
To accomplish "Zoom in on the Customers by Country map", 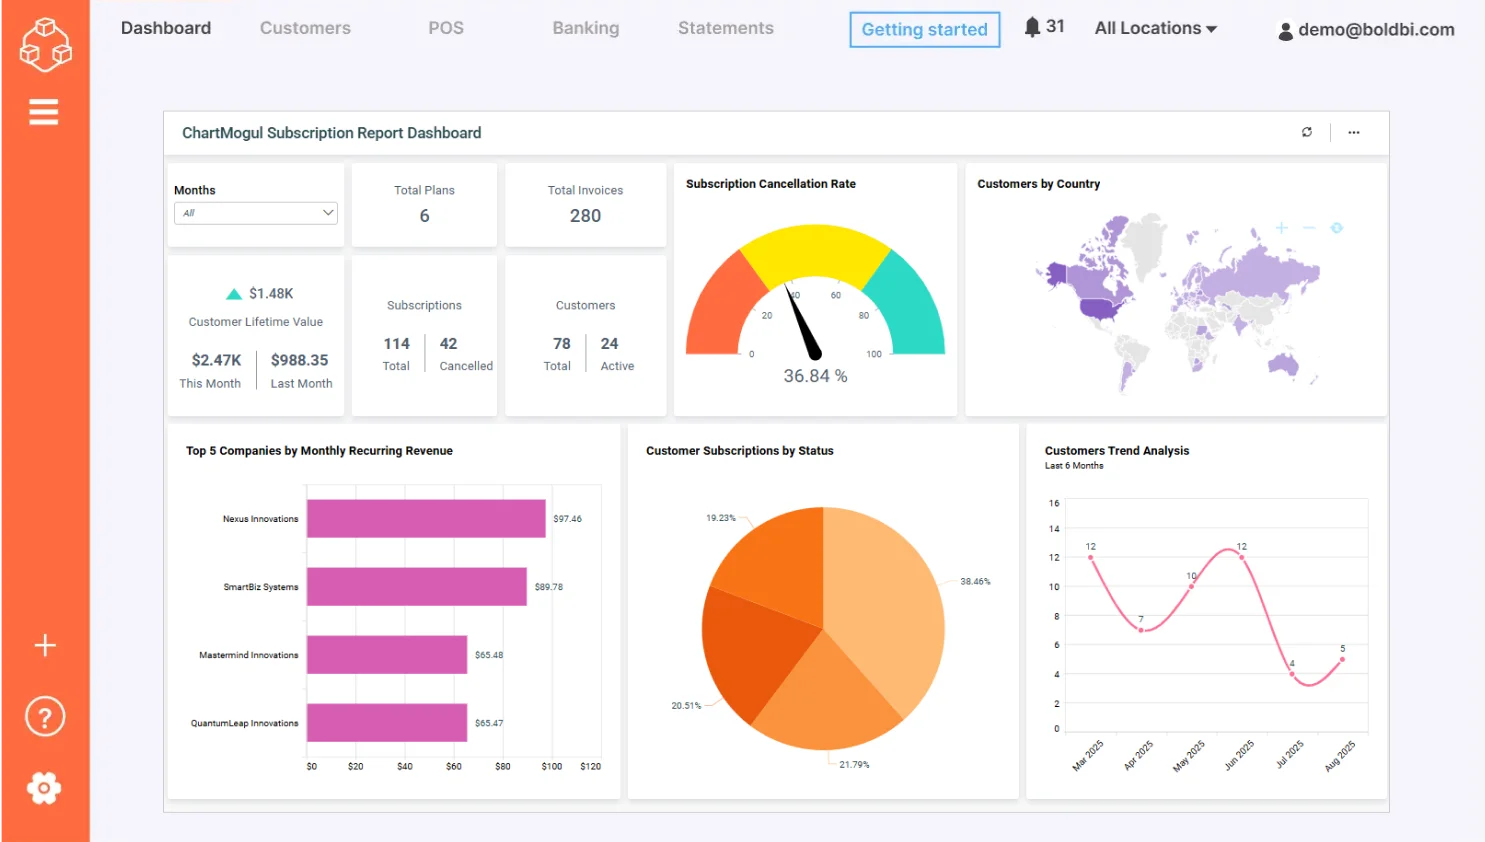I will tap(1280, 228).
